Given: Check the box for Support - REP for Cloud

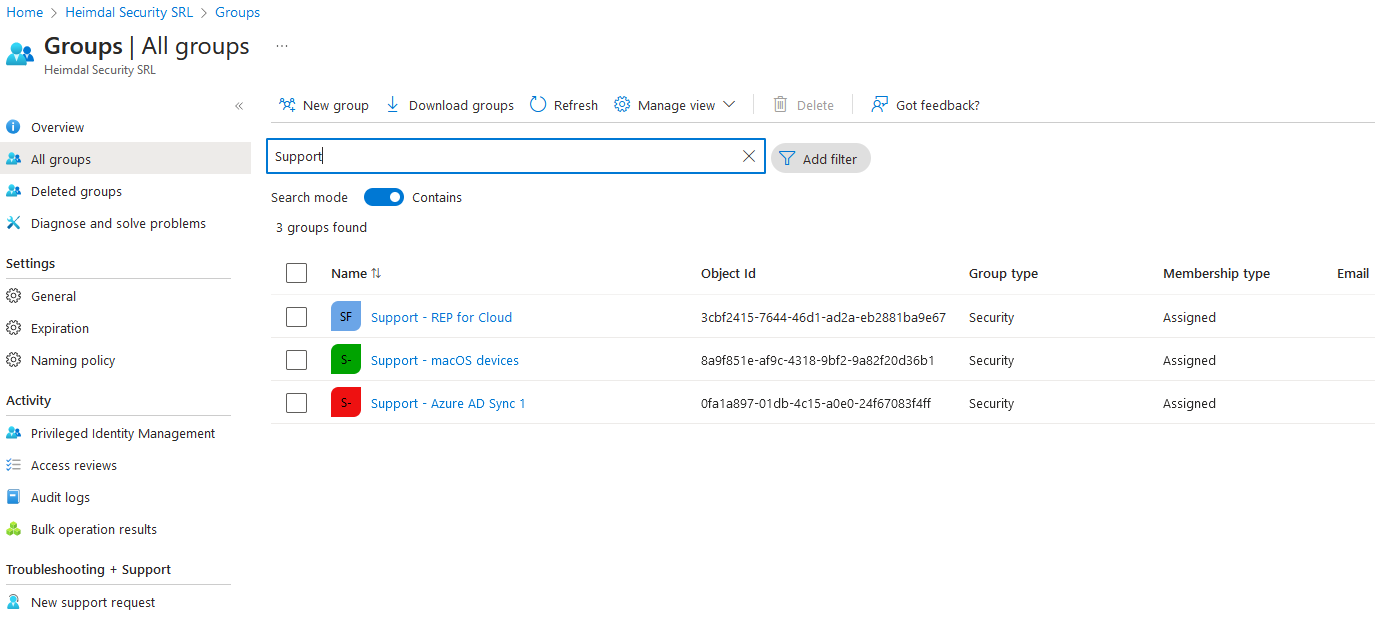Looking at the screenshot, I should (296, 317).
